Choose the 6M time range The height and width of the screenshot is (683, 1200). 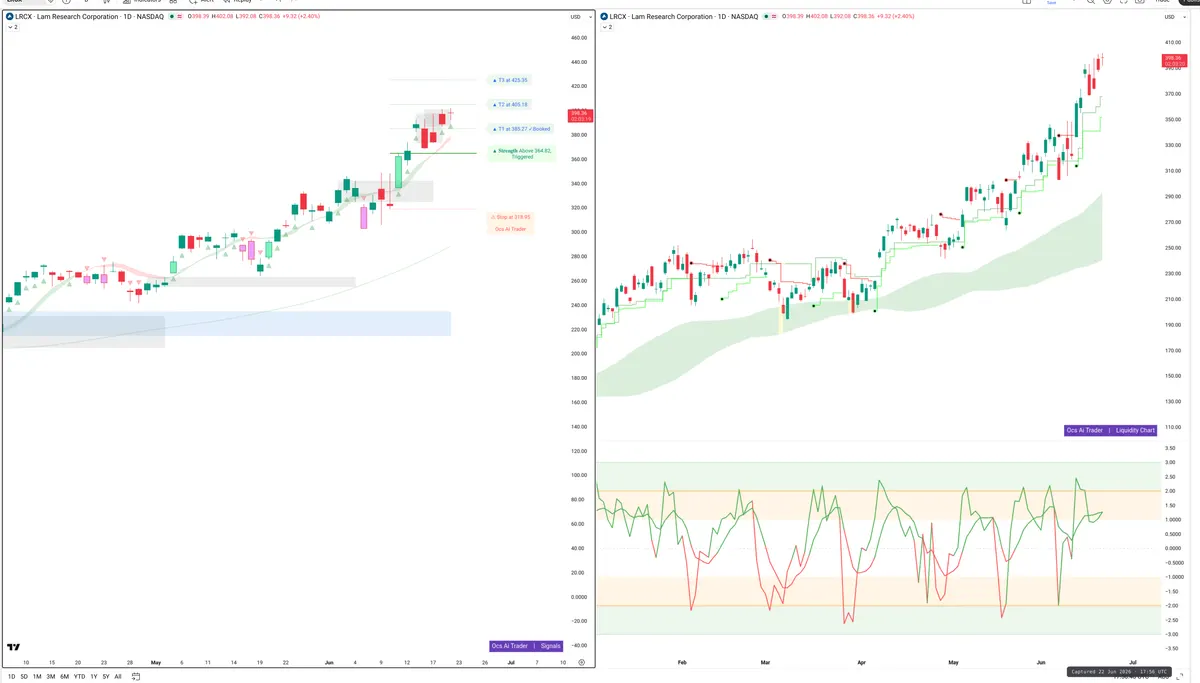(x=64, y=677)
